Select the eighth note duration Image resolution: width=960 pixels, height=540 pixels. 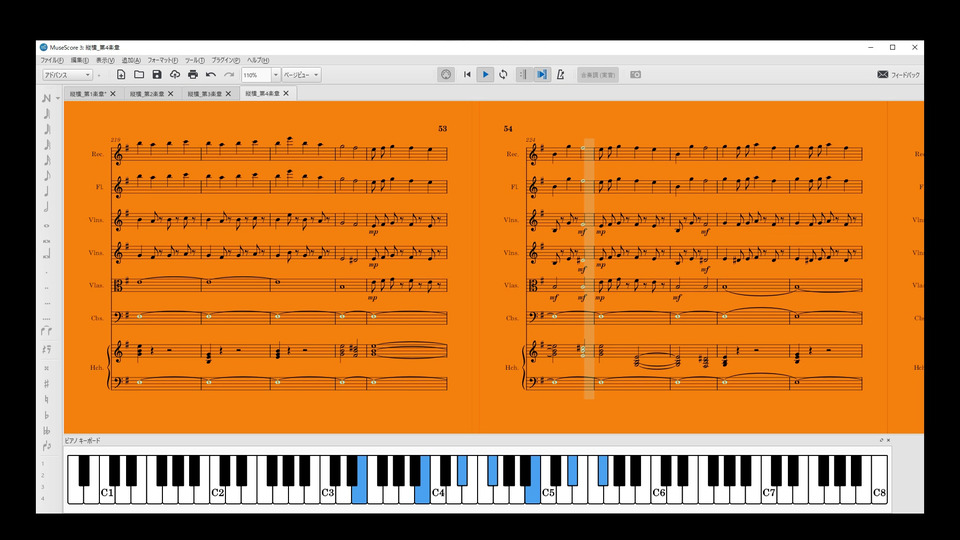(47, 176)
